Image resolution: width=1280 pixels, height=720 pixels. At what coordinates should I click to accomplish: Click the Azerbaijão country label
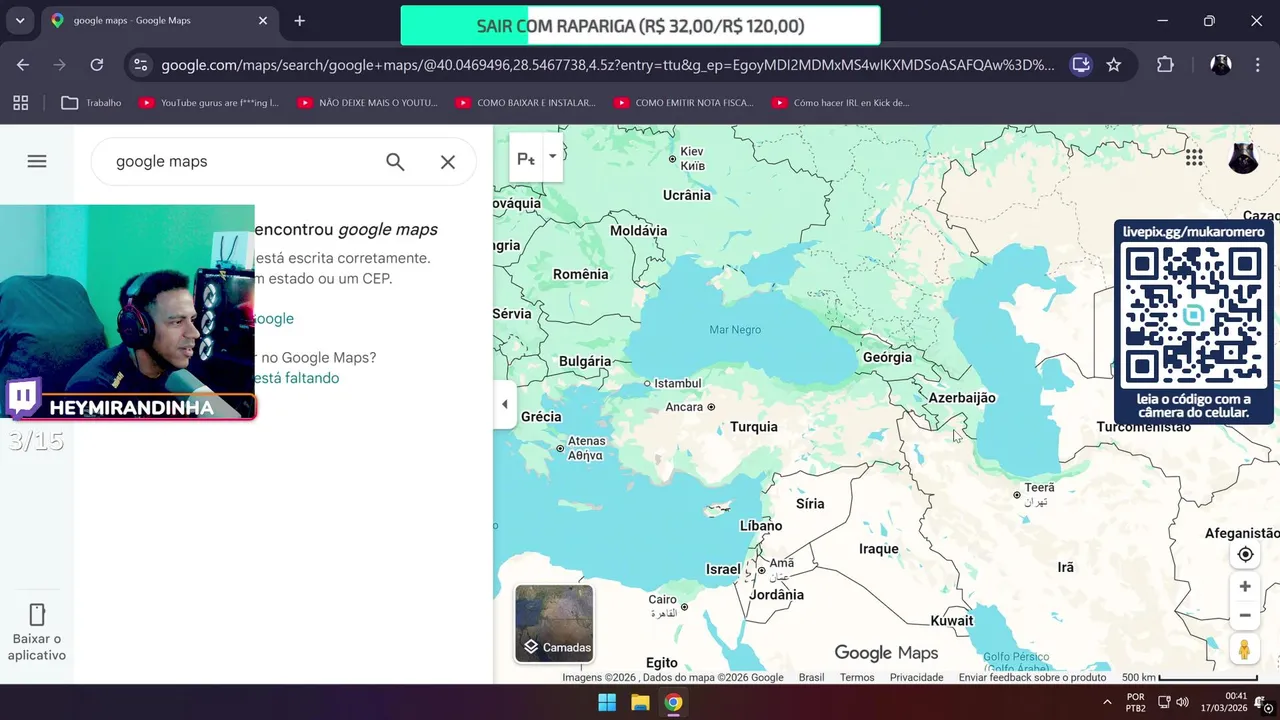pos(962,398)
